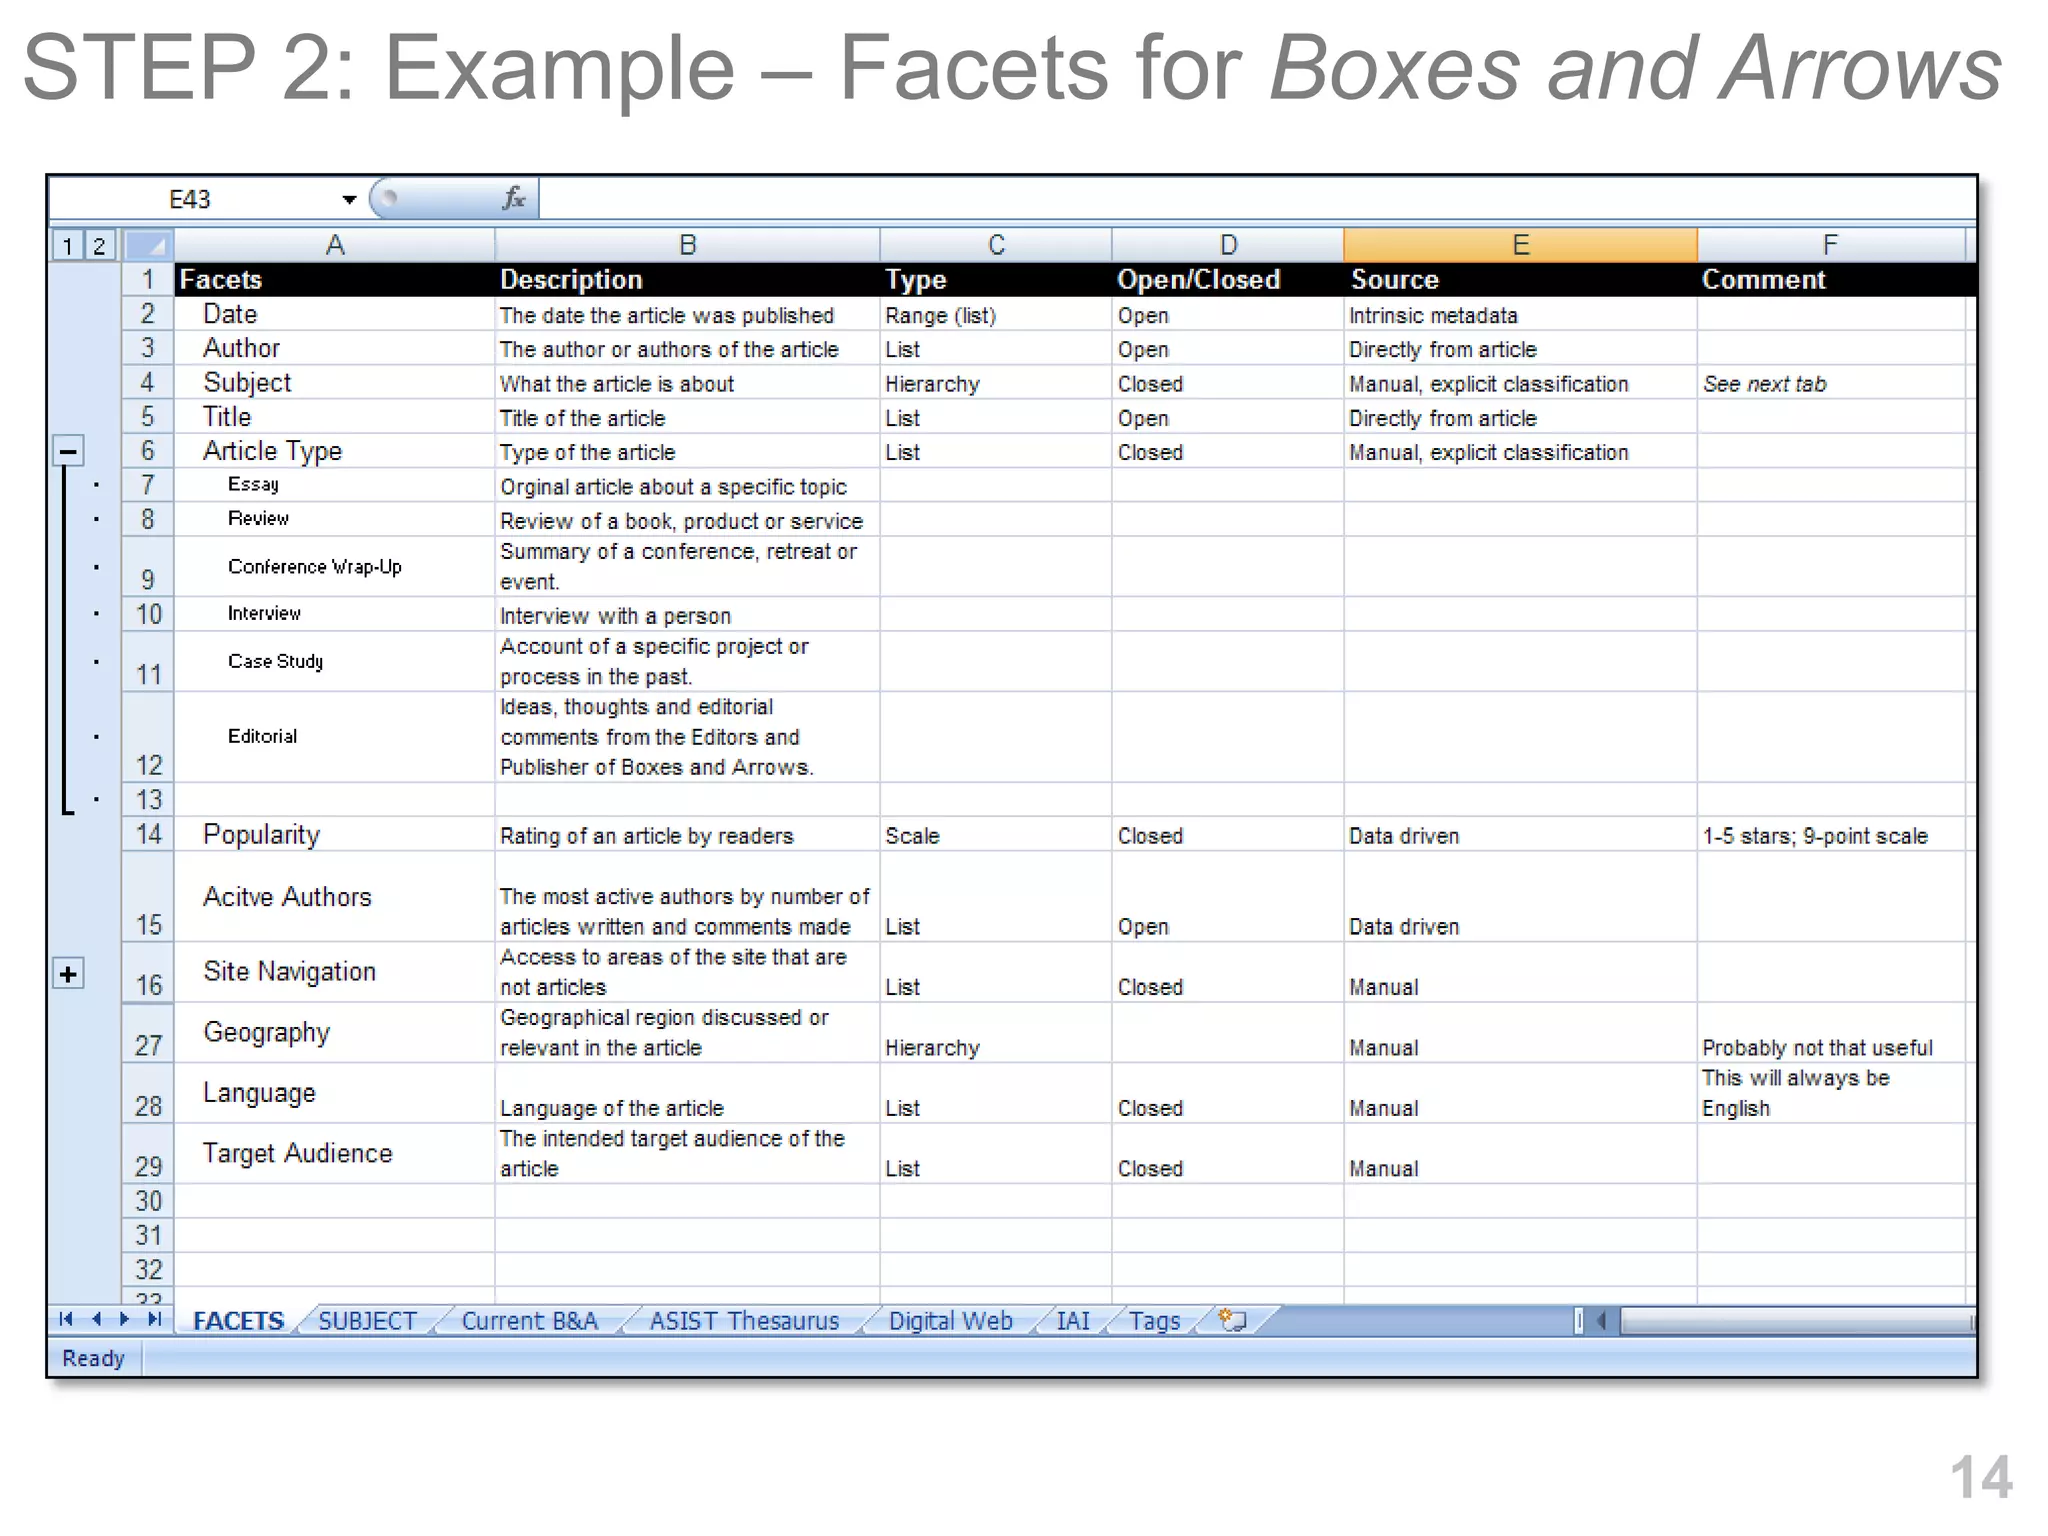The height and width of the screenshot is (1536, 2048).
Task: Switch to the Tags sheet tab
Action: pos(1155,1321)
